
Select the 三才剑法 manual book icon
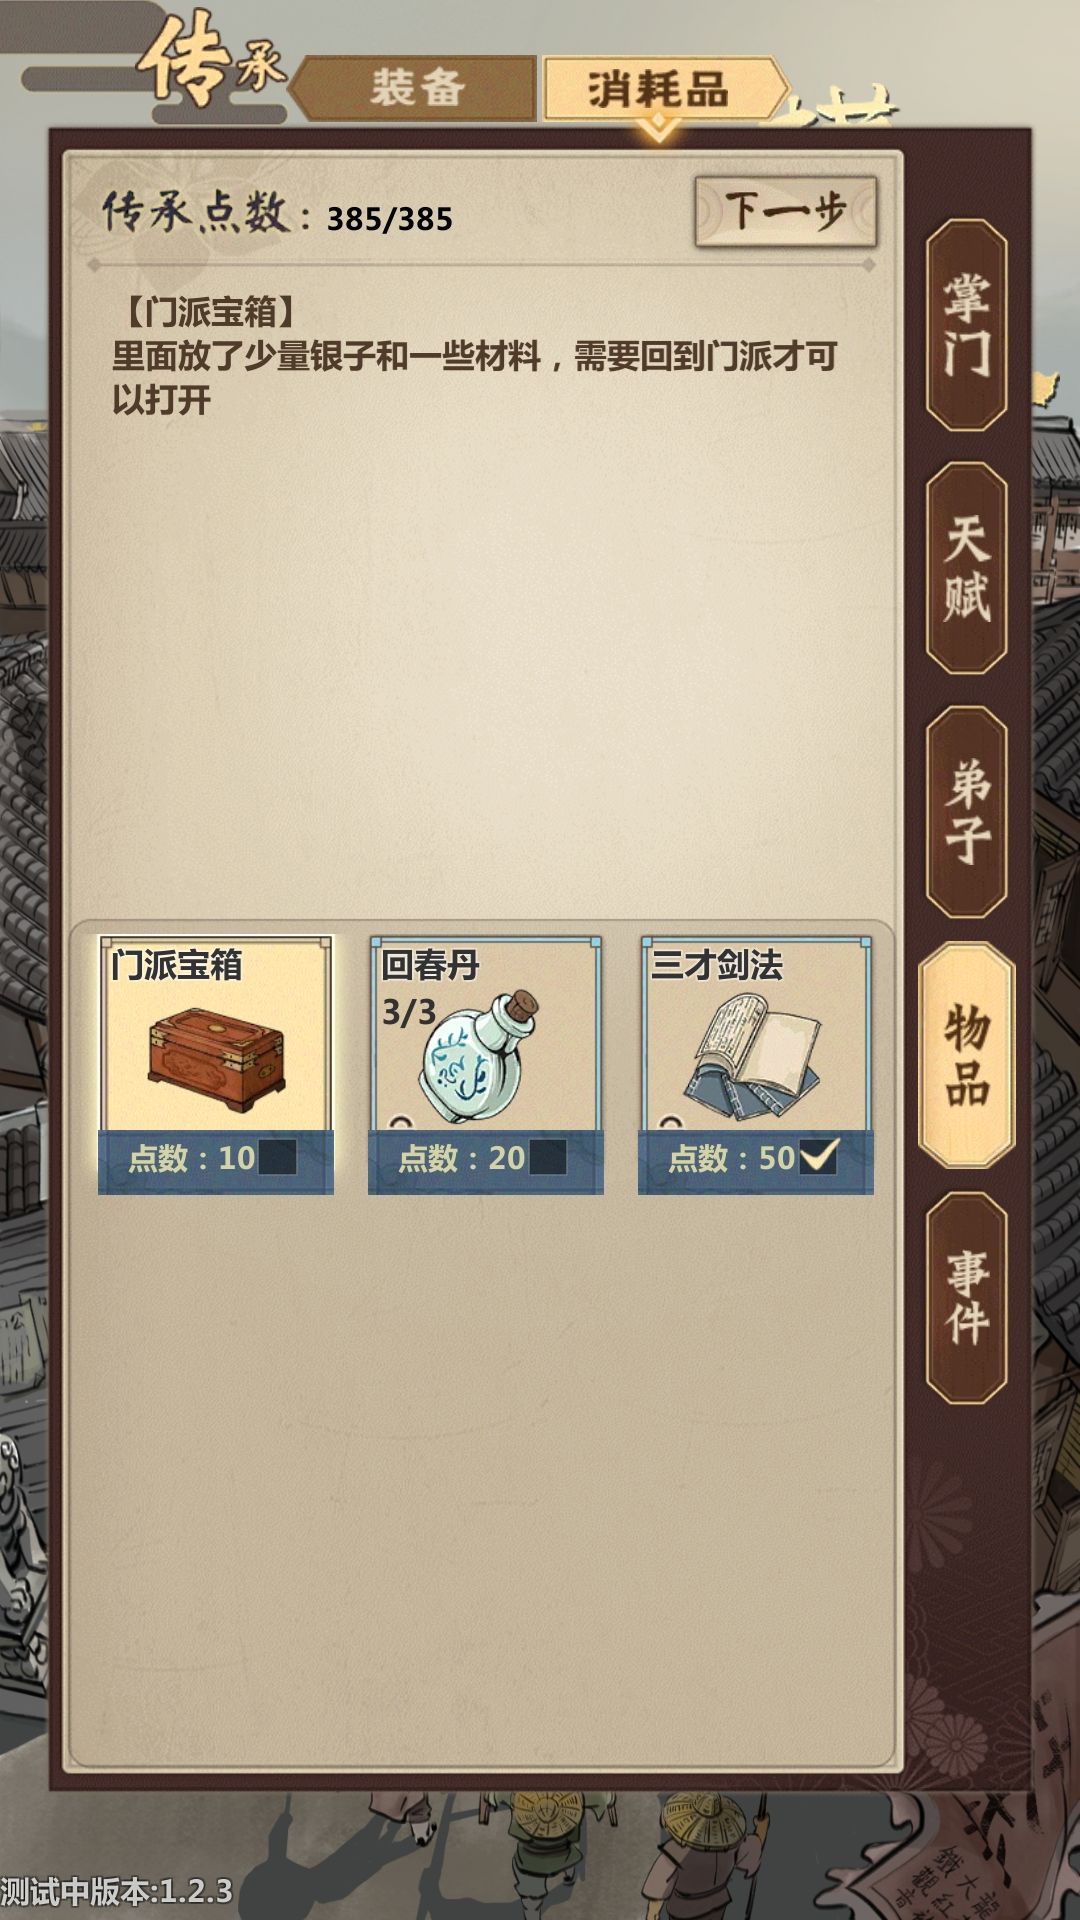[x=752, y=1057]
